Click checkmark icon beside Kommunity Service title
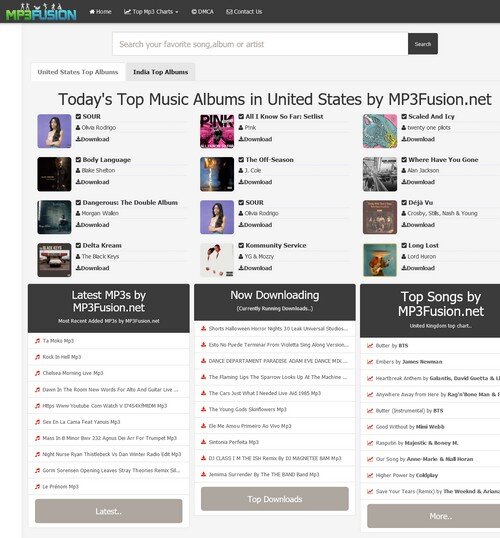 pyautogui.click(x=241, y=246)
